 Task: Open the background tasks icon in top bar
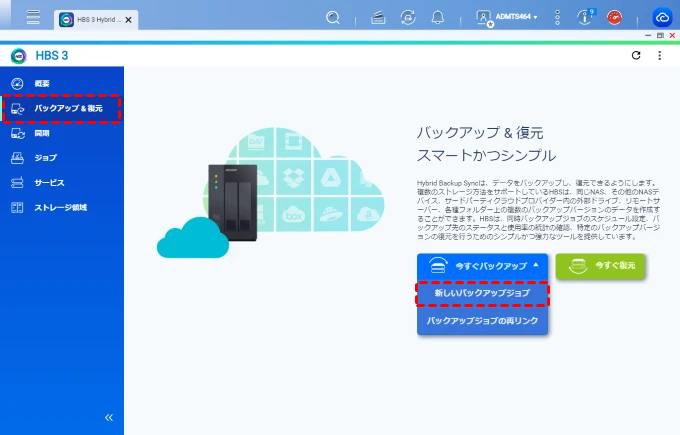click(377, 18)
